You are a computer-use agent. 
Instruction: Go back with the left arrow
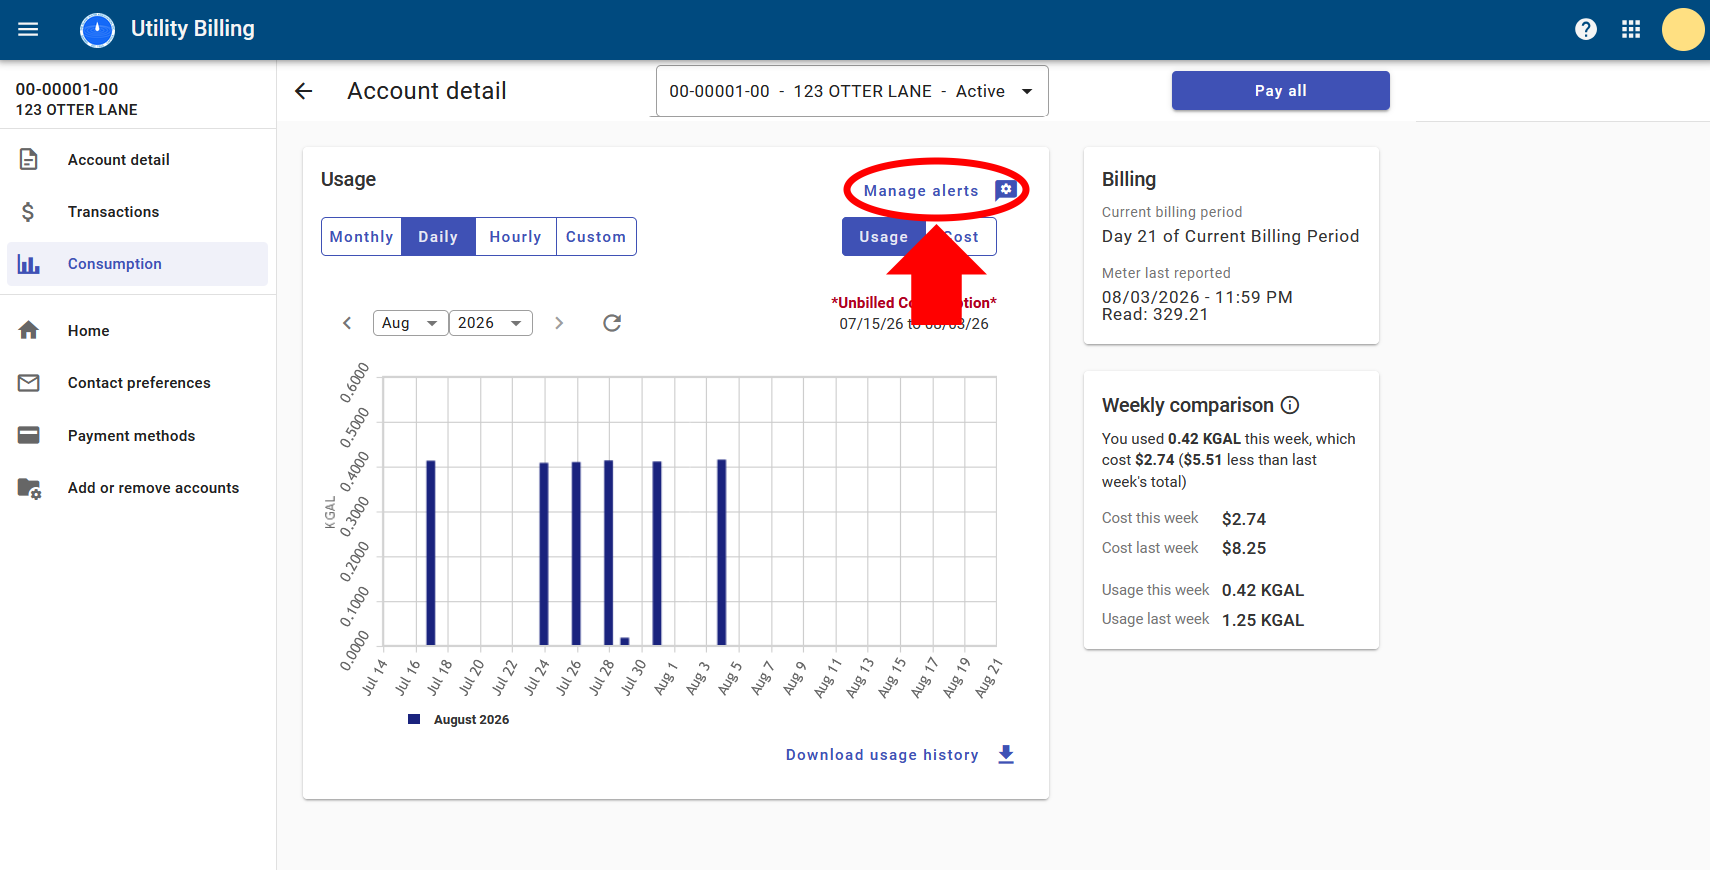pyautogui.click(x=304, y=91)
